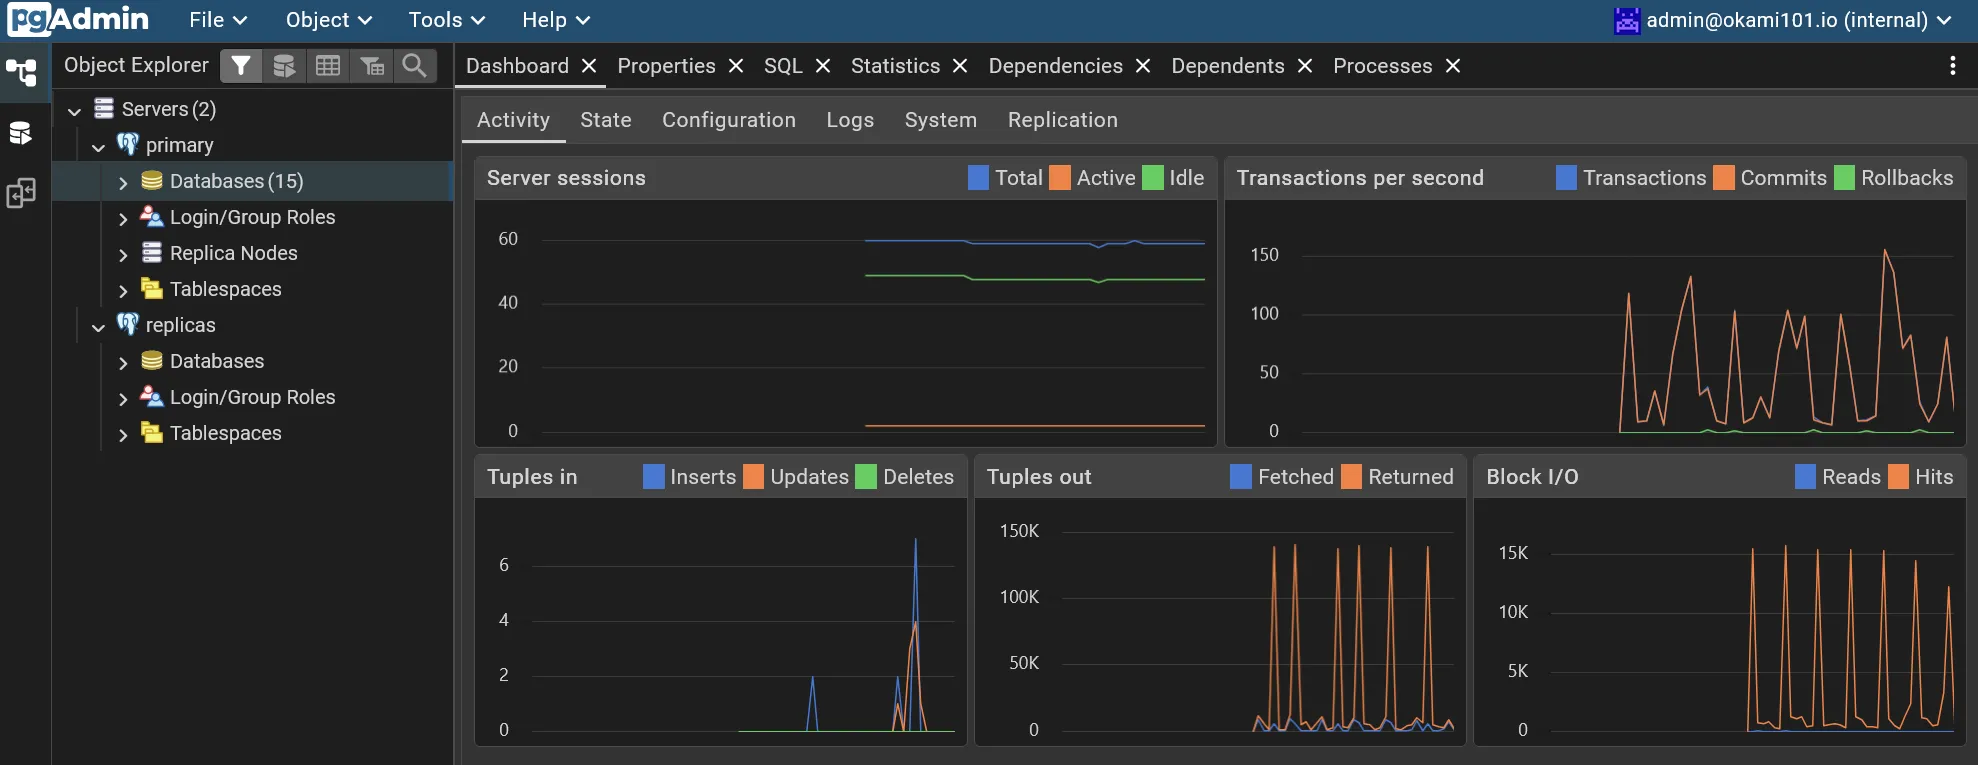Switch to the State sub-tab
Image resolution: width=1978 pixels, height=765 pixels.
pyautogui.click(x=606, y=120)
